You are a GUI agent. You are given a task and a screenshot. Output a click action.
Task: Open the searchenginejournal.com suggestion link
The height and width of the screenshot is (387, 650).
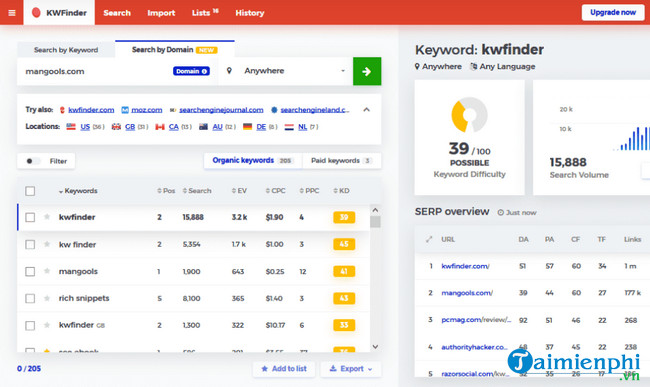[x=221, y=110]
